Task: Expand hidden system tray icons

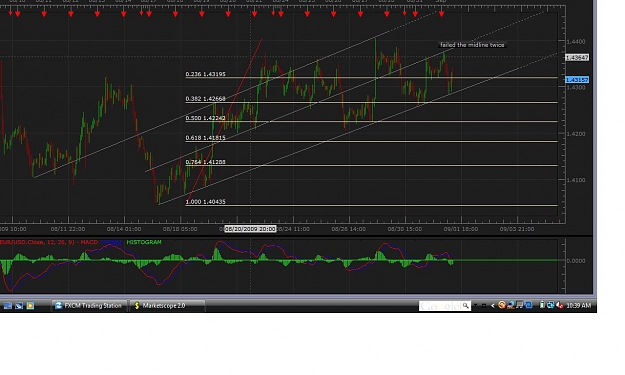Action: pos(493,306)
